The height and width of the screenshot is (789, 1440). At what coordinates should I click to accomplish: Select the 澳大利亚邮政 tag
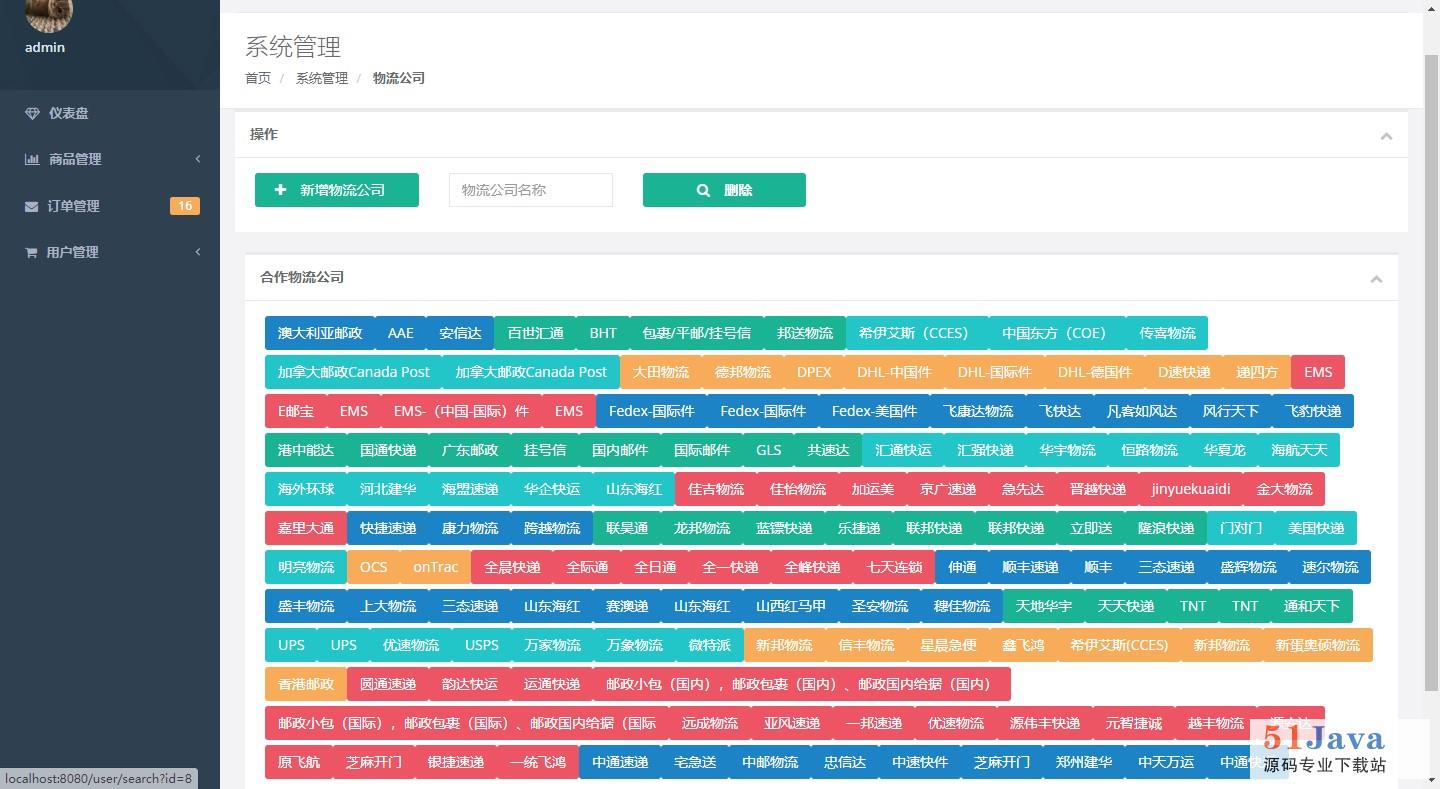(x=320, y=333)
